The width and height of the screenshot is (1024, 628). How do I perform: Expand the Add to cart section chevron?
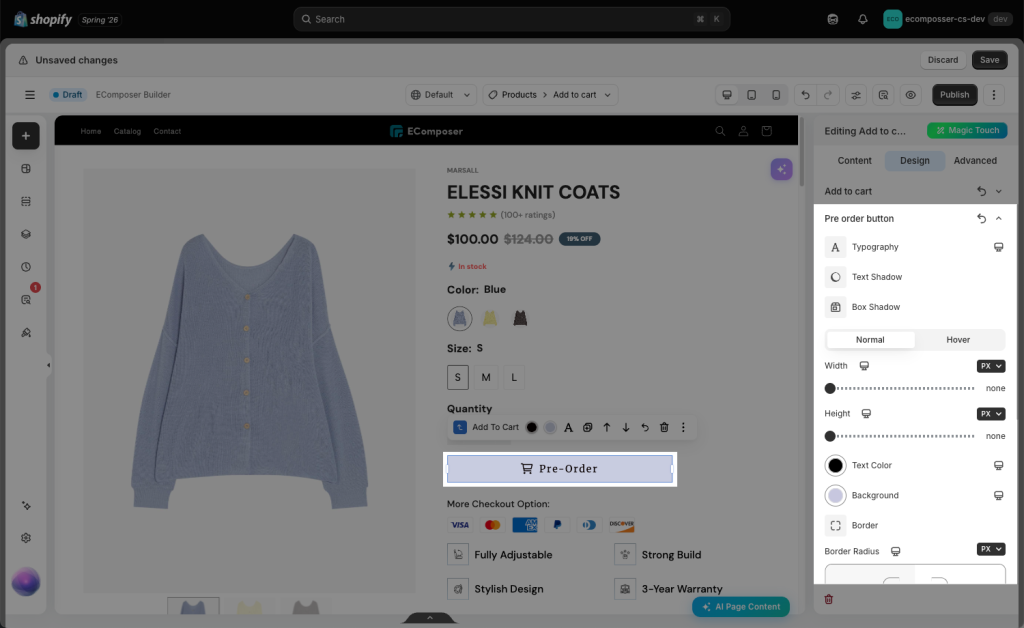coord(999,191)
